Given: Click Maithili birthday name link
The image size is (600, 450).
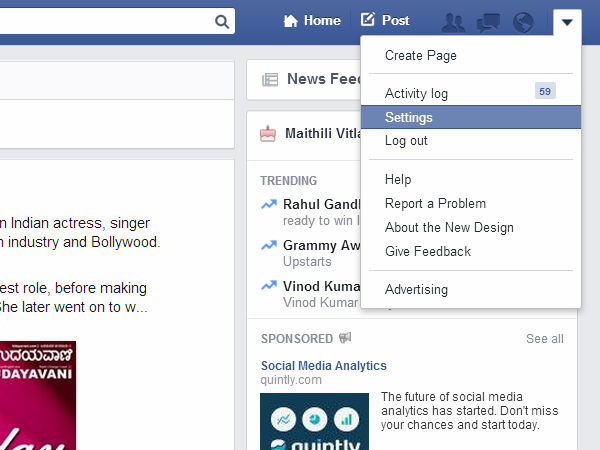Looking at the screenshot, I should tap(323, 134).
